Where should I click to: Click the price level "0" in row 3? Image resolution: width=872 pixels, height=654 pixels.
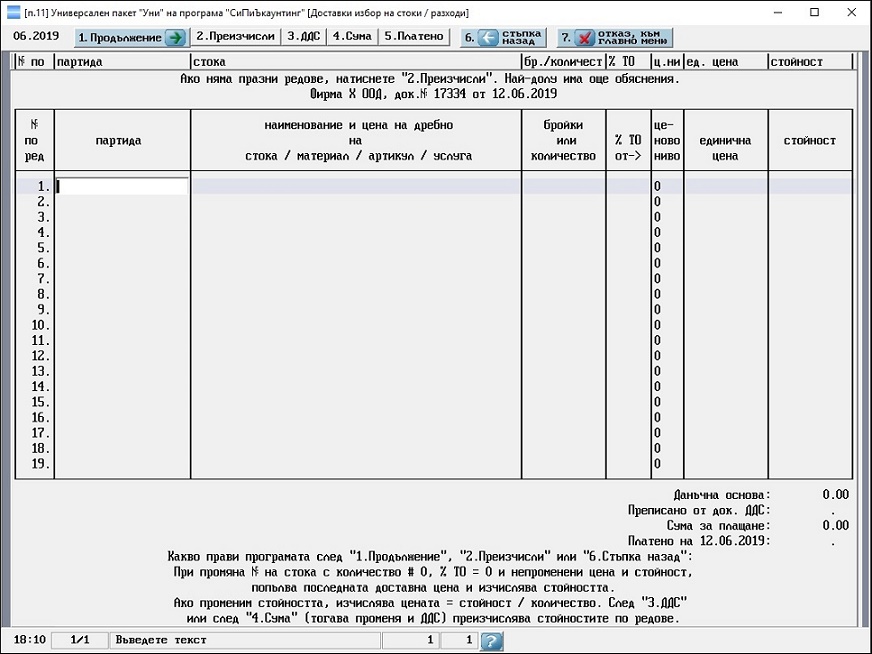657,217
